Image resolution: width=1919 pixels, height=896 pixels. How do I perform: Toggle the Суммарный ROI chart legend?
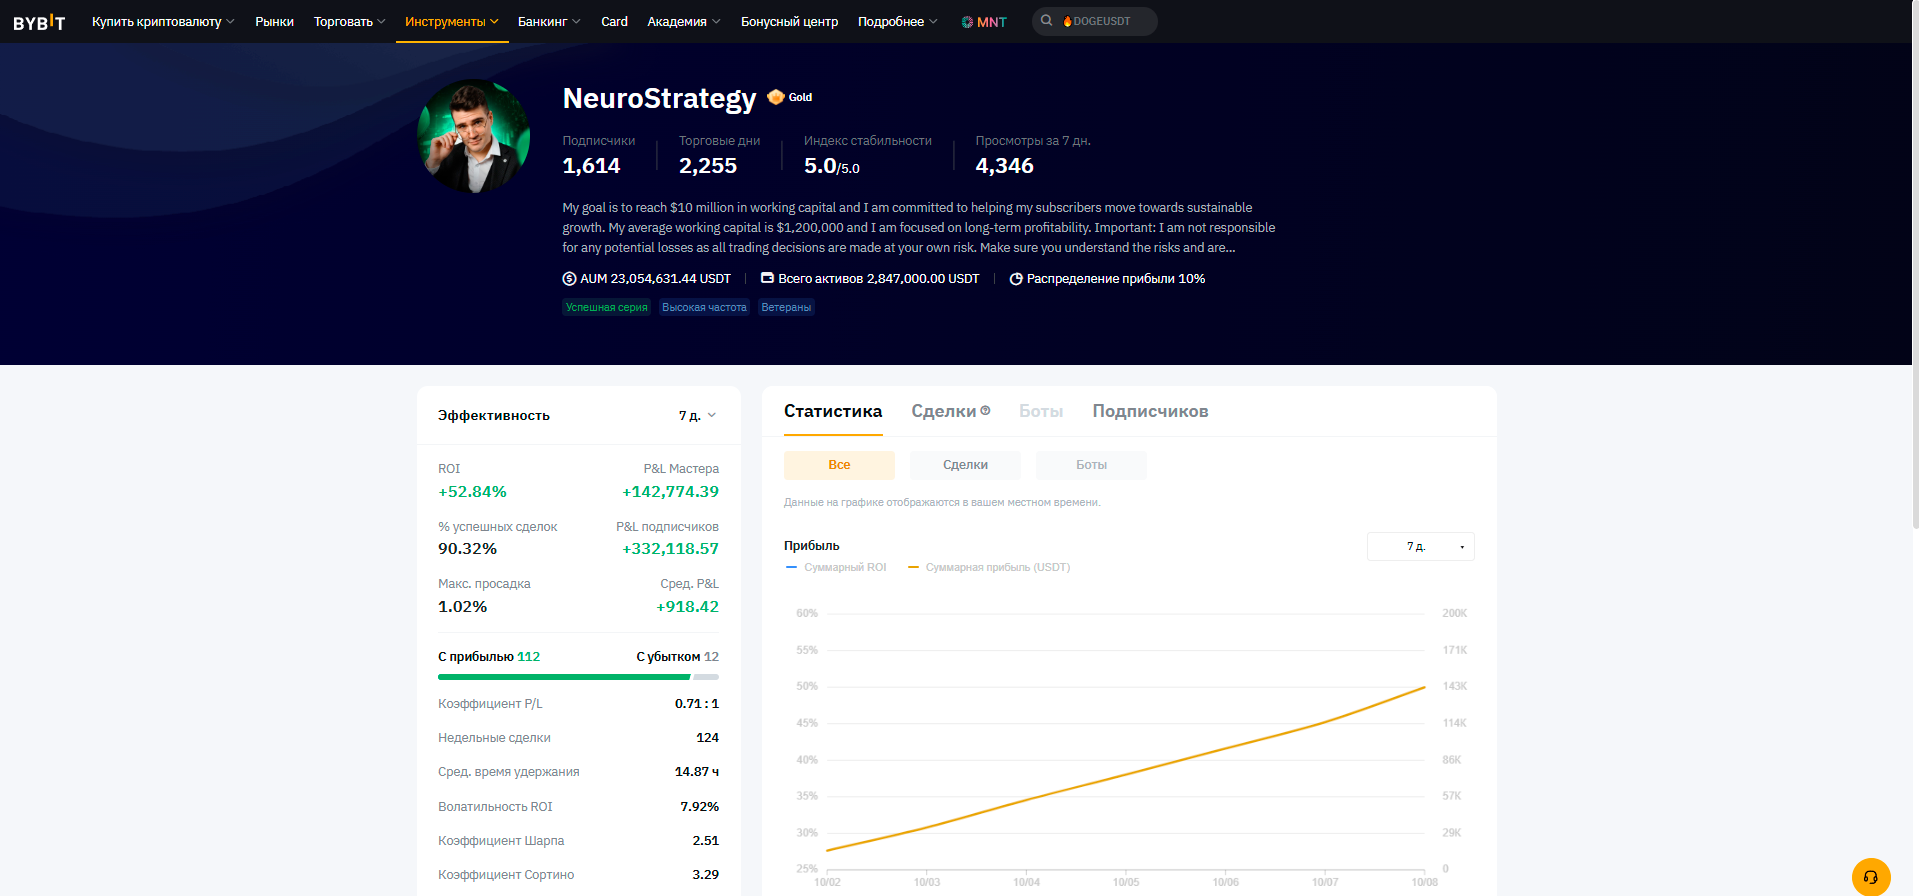[836, 567]
